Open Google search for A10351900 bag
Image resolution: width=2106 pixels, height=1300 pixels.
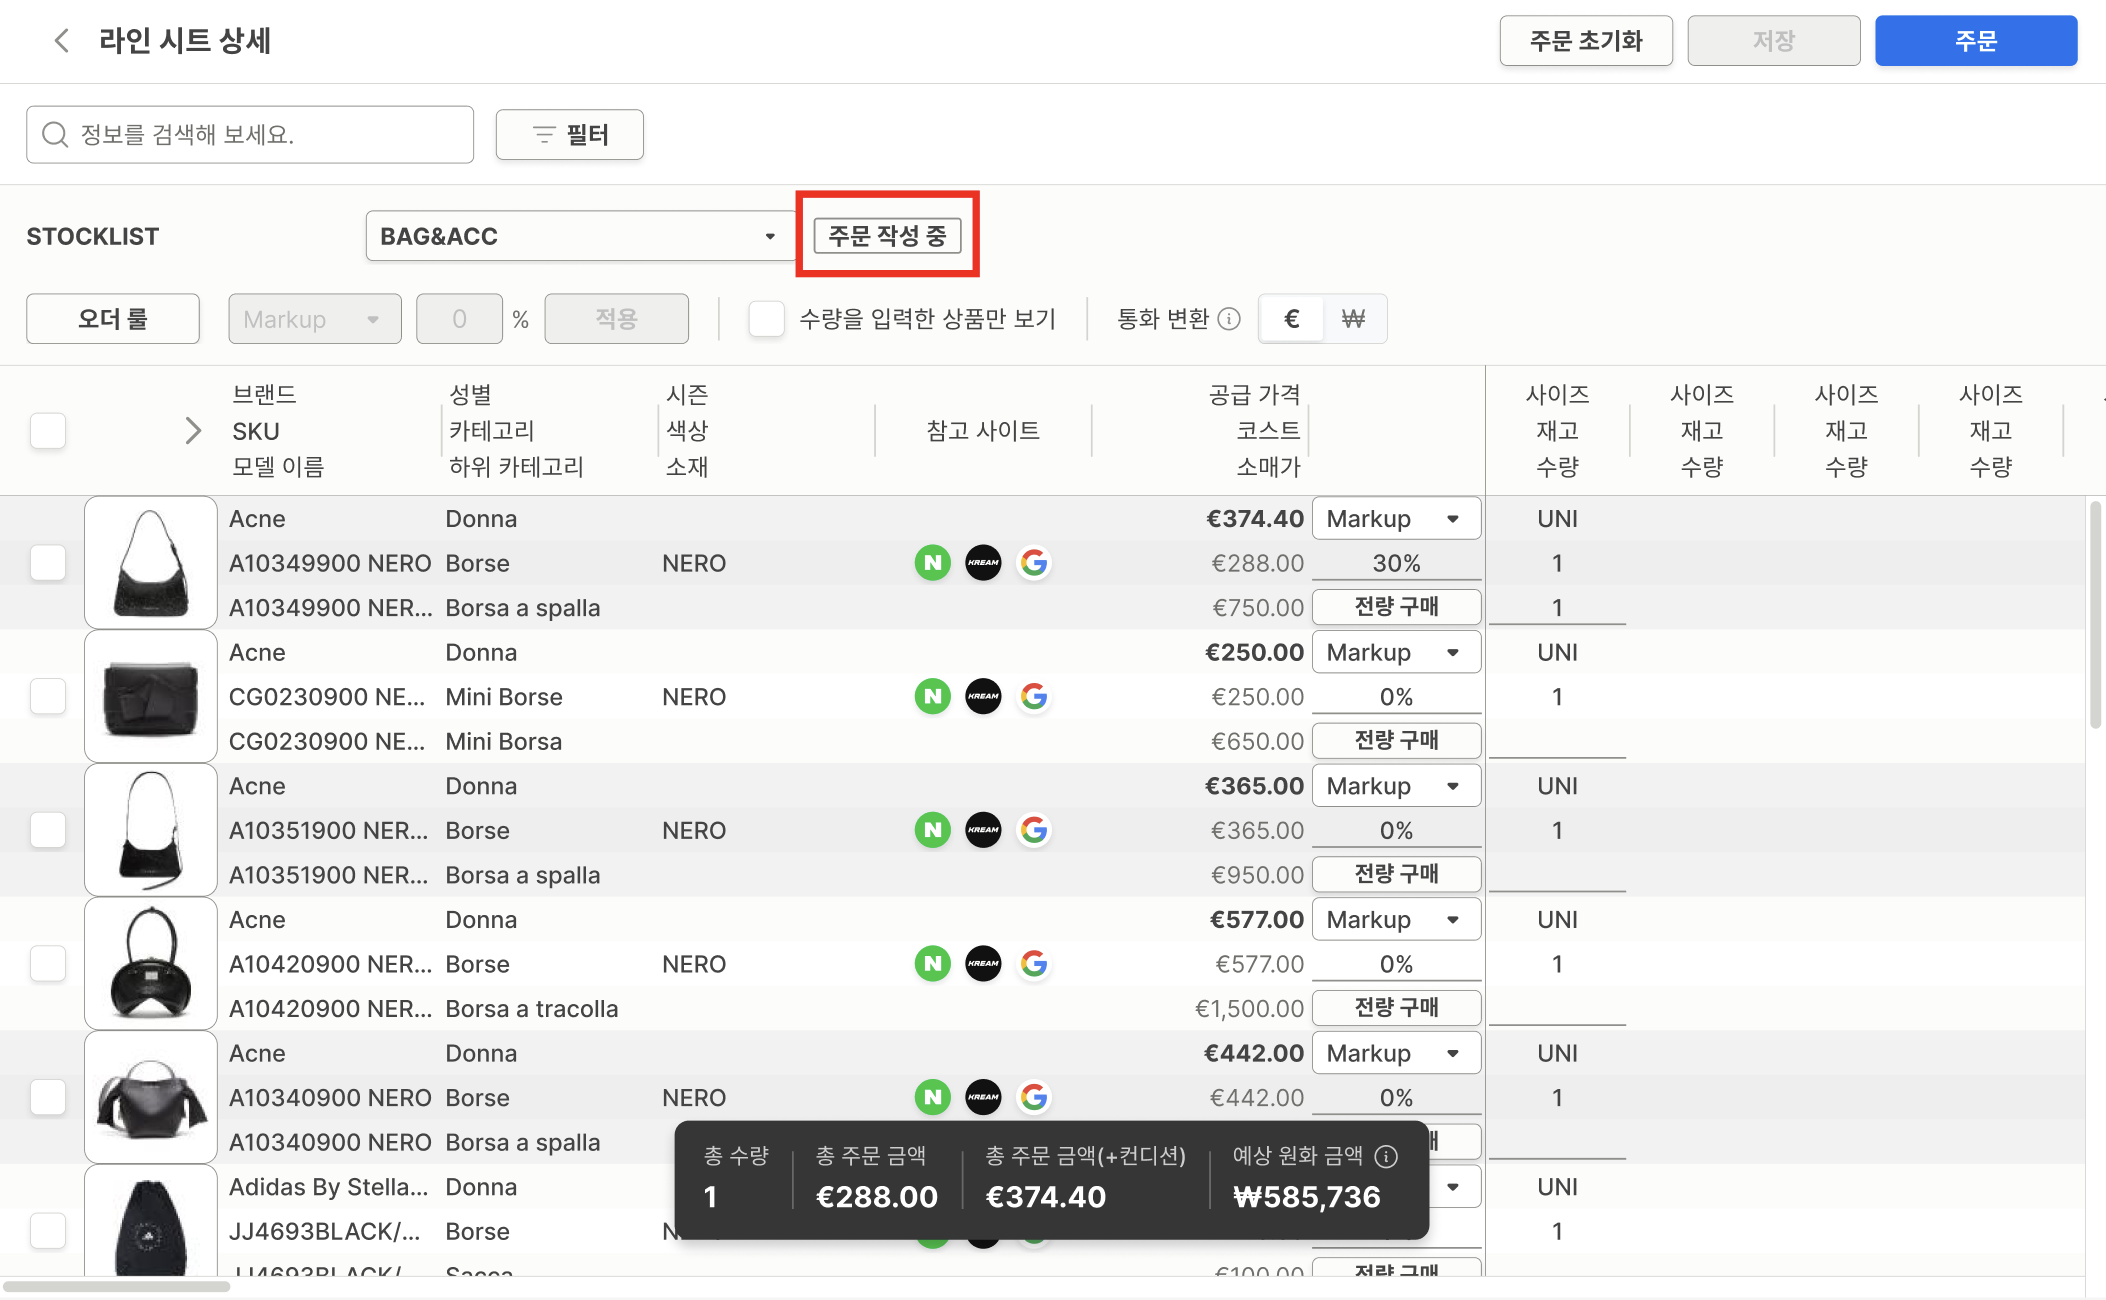pos(1034,830)
